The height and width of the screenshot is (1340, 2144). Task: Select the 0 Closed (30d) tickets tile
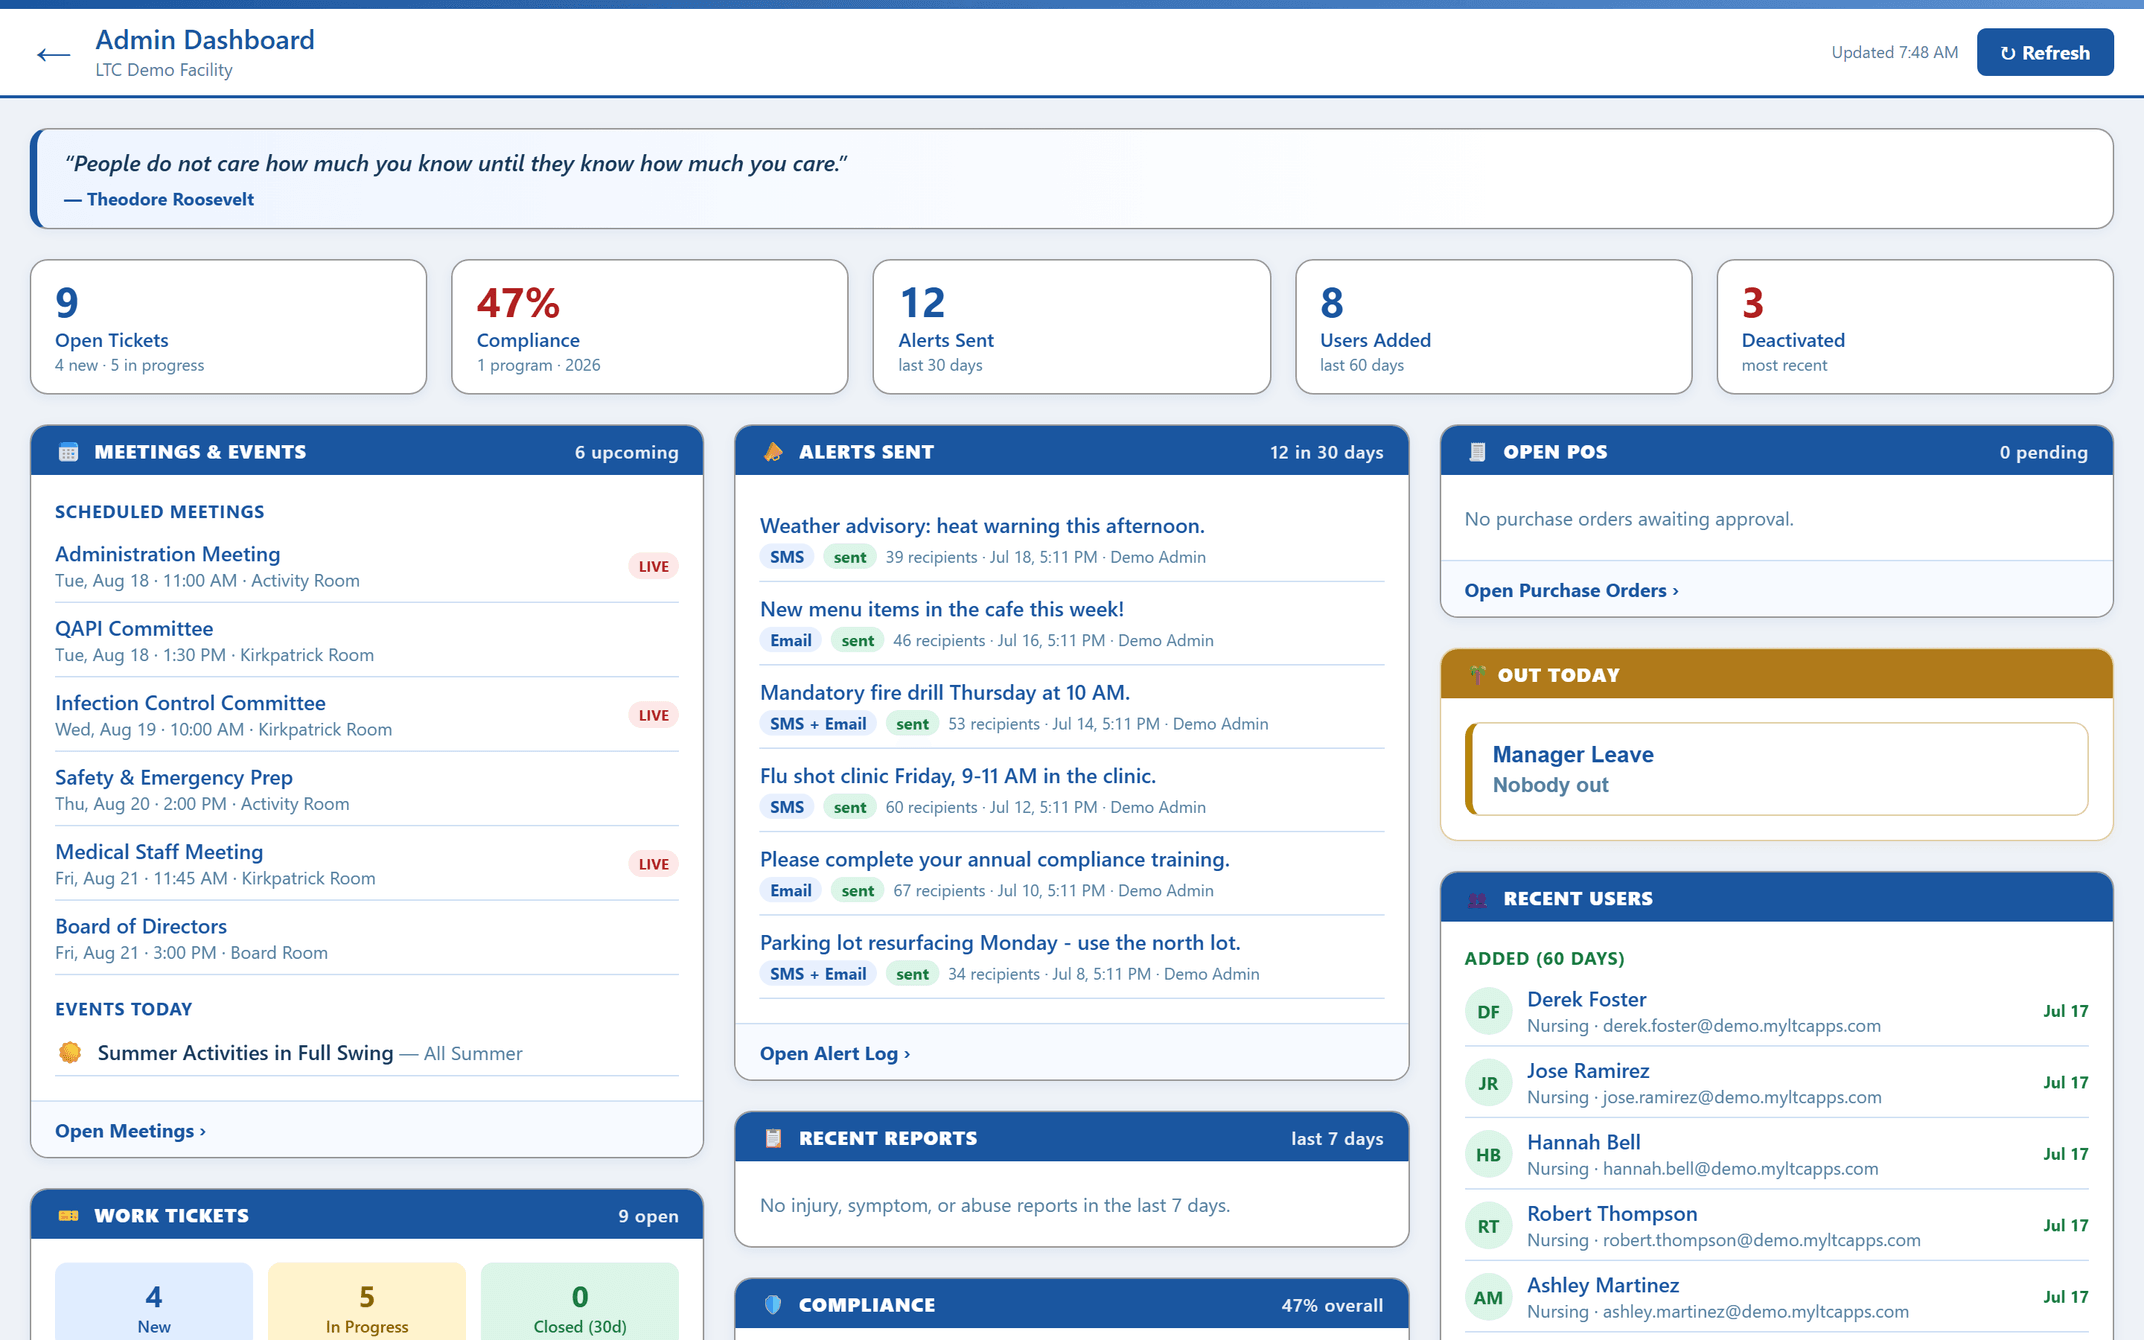pyautogui.click(x=580, y=1302)
